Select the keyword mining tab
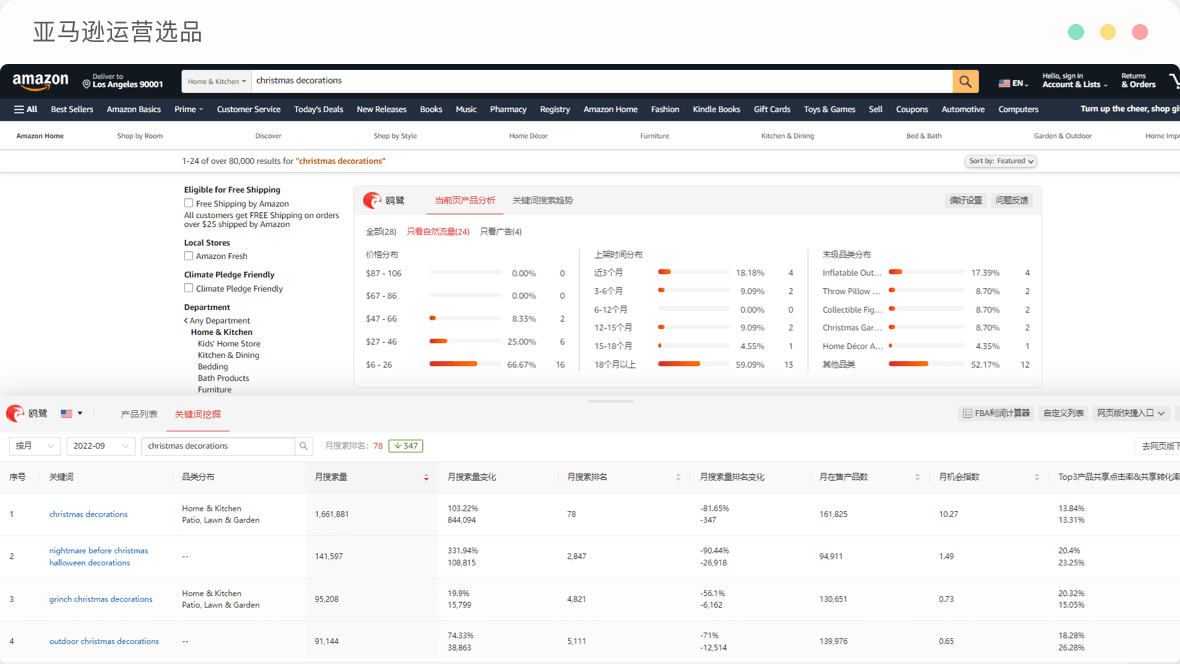Viewport: 1180px width, 664px height. [198, 414]
